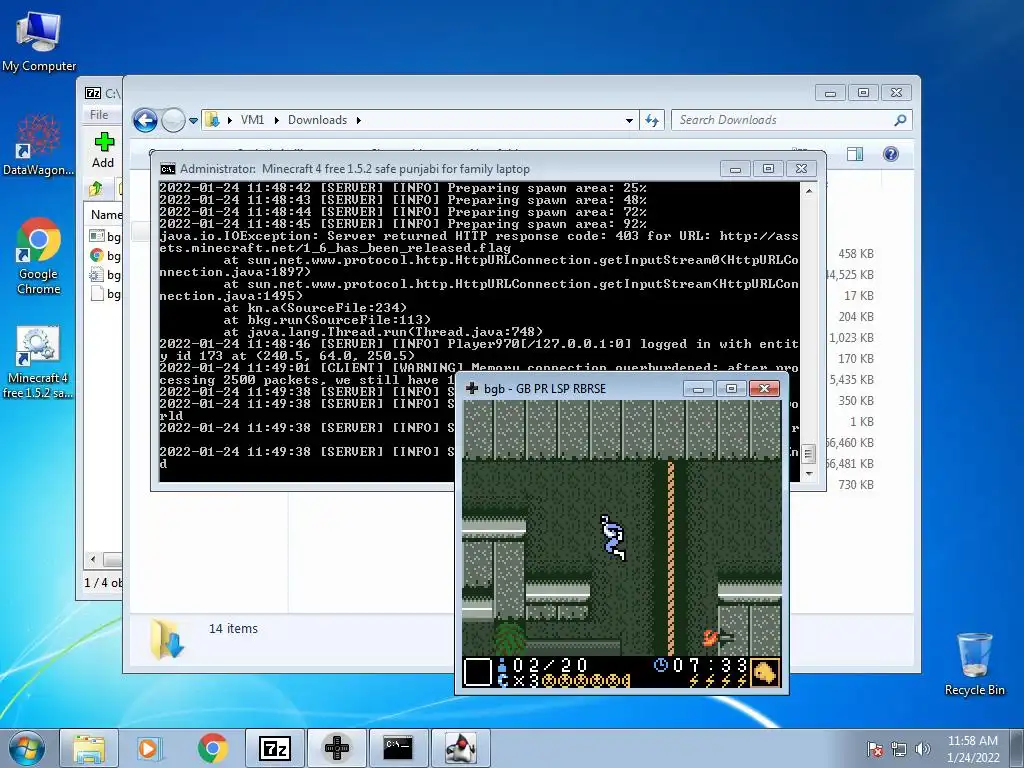Select the 1,023 KB file row
The height and width of the screenshot is (768, 1024).
(852, 338)
